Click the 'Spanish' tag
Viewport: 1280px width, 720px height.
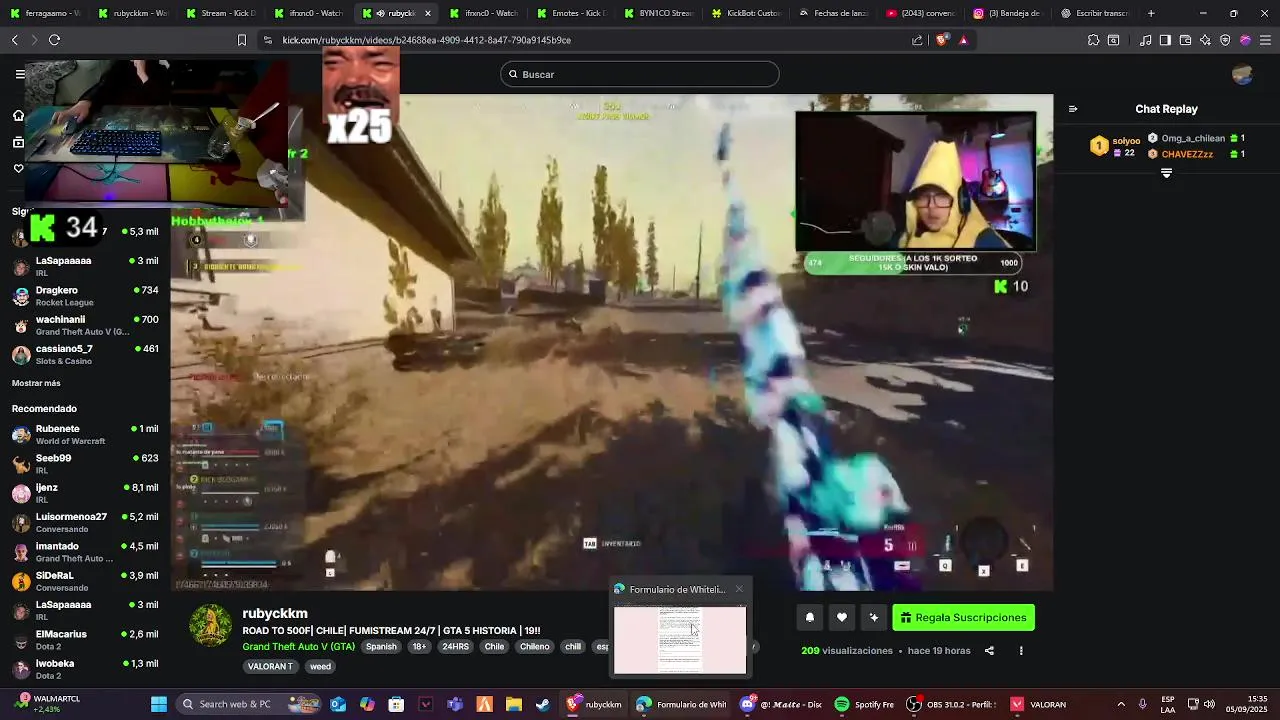381,646
